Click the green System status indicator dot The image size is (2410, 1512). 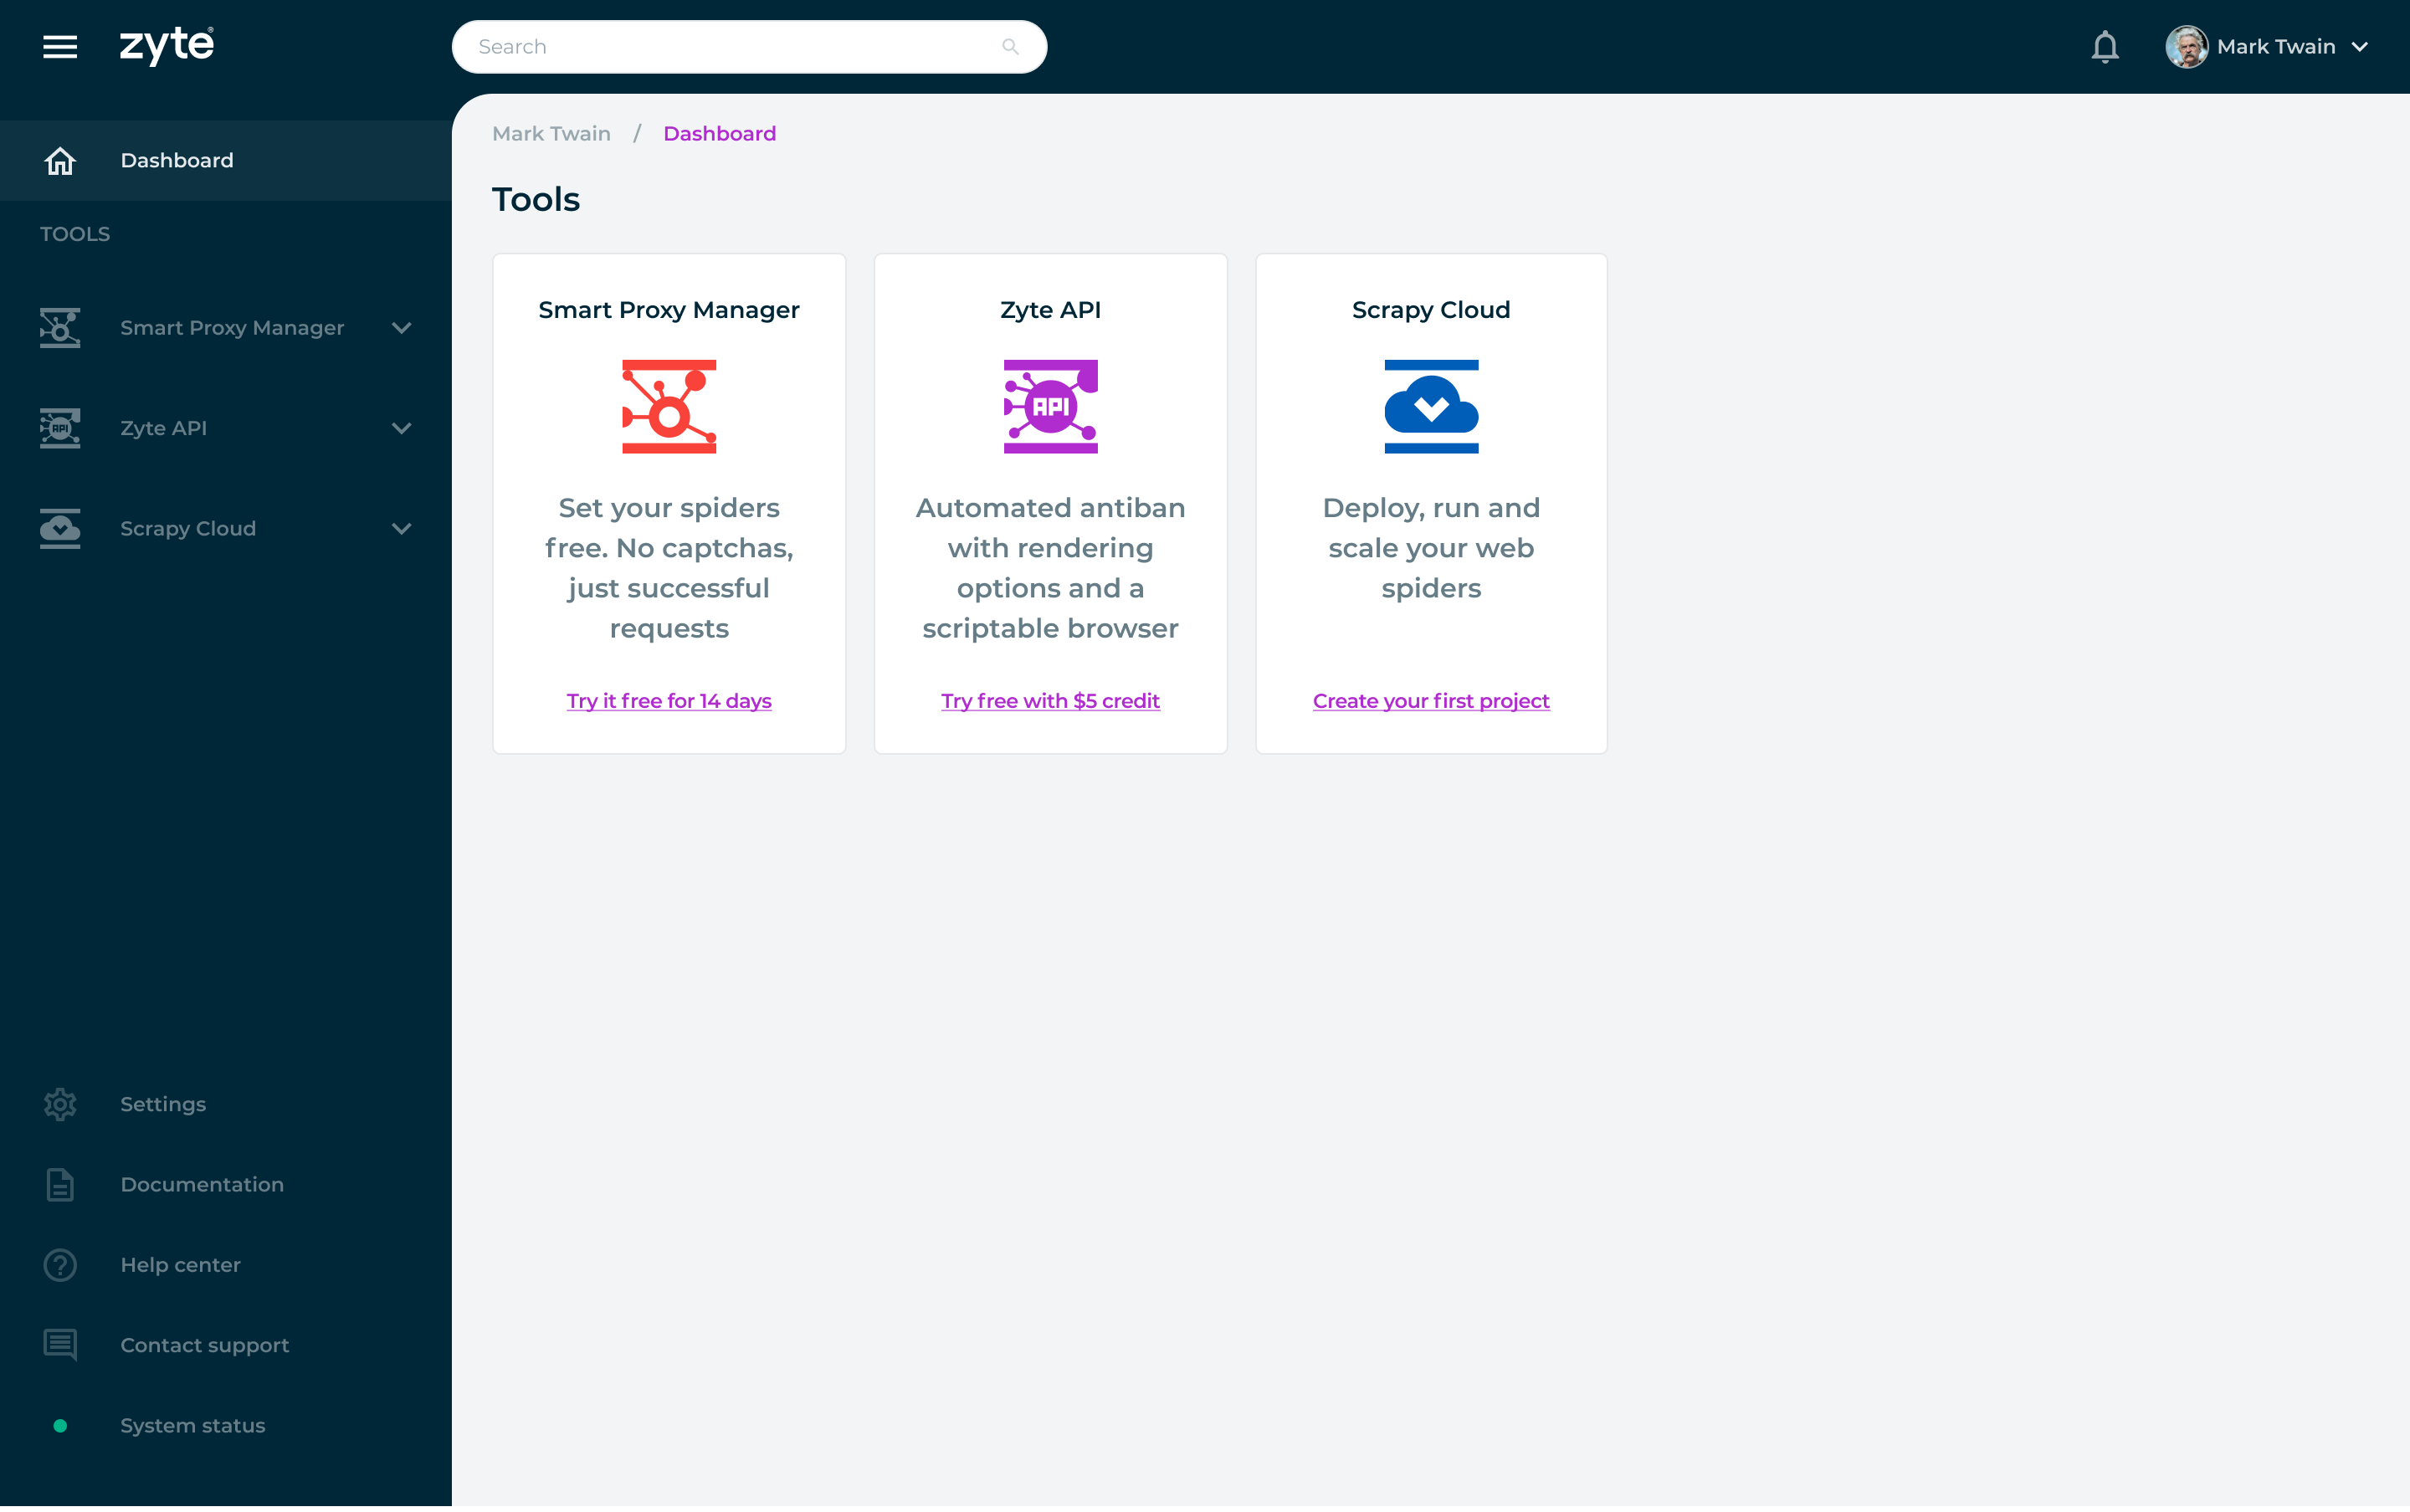pyautogui.click(x=60, y=1425)
